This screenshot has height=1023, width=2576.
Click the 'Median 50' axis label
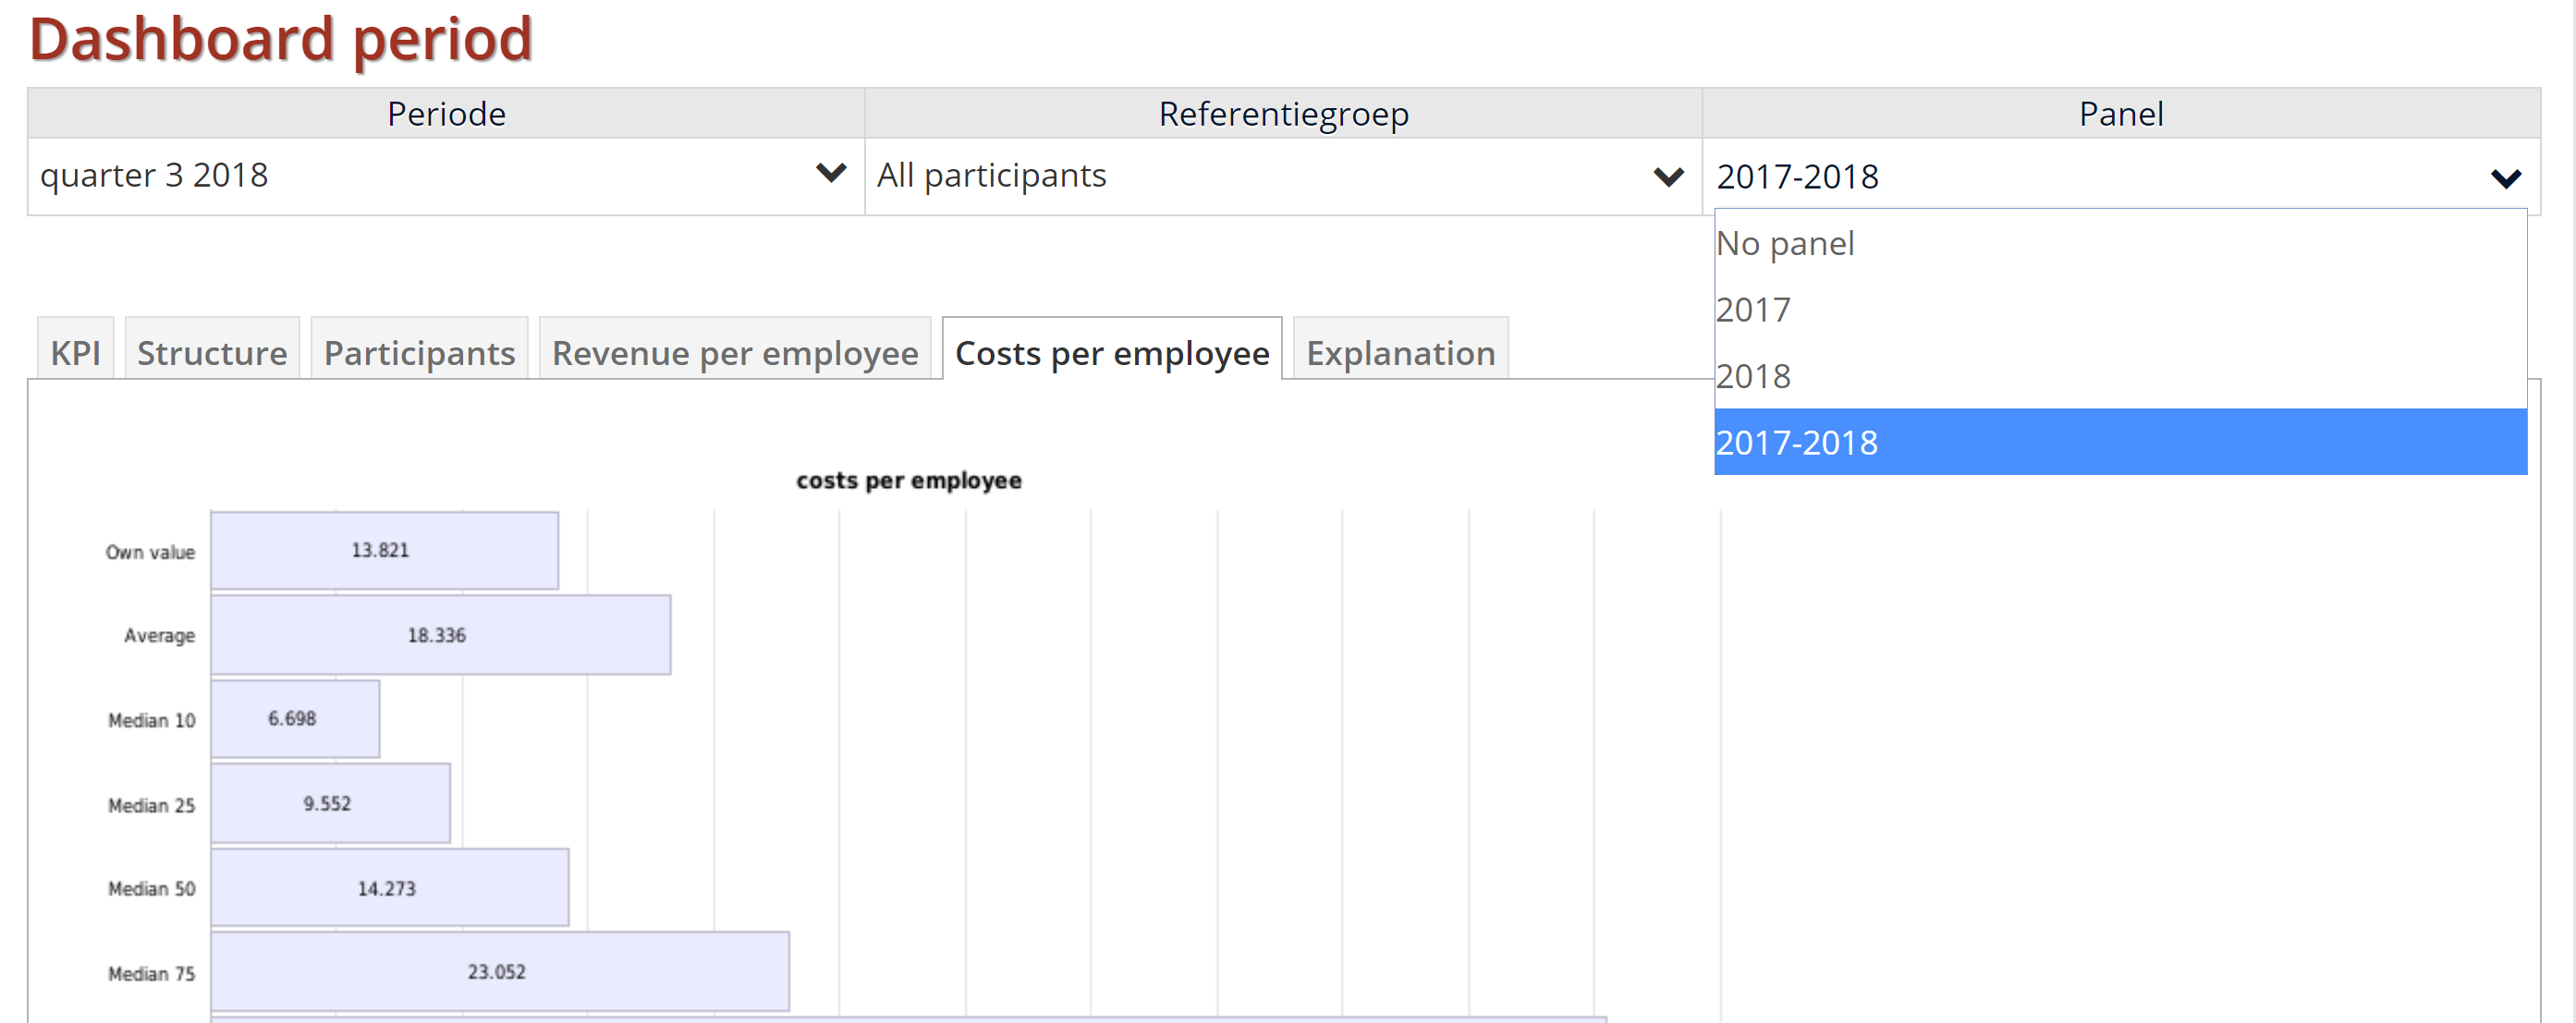click(x=151, y=889)
